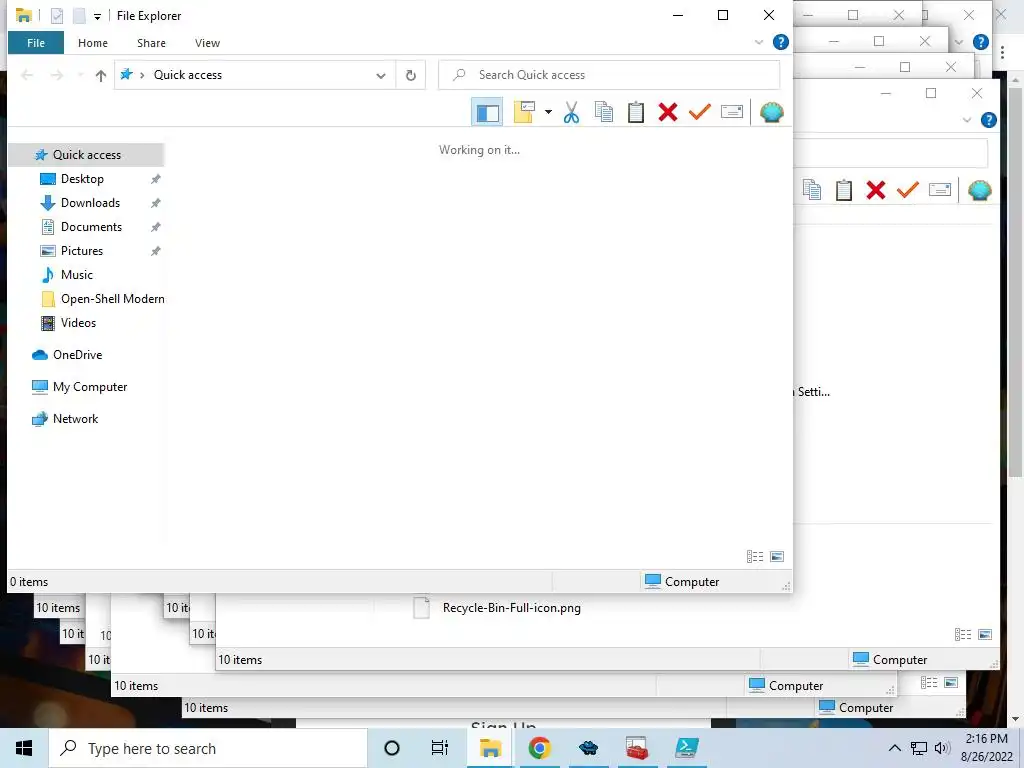Open Task View on the taskbar
Image resolution: width=1024 pixels, height=768 pixels.
pos(440,748)
